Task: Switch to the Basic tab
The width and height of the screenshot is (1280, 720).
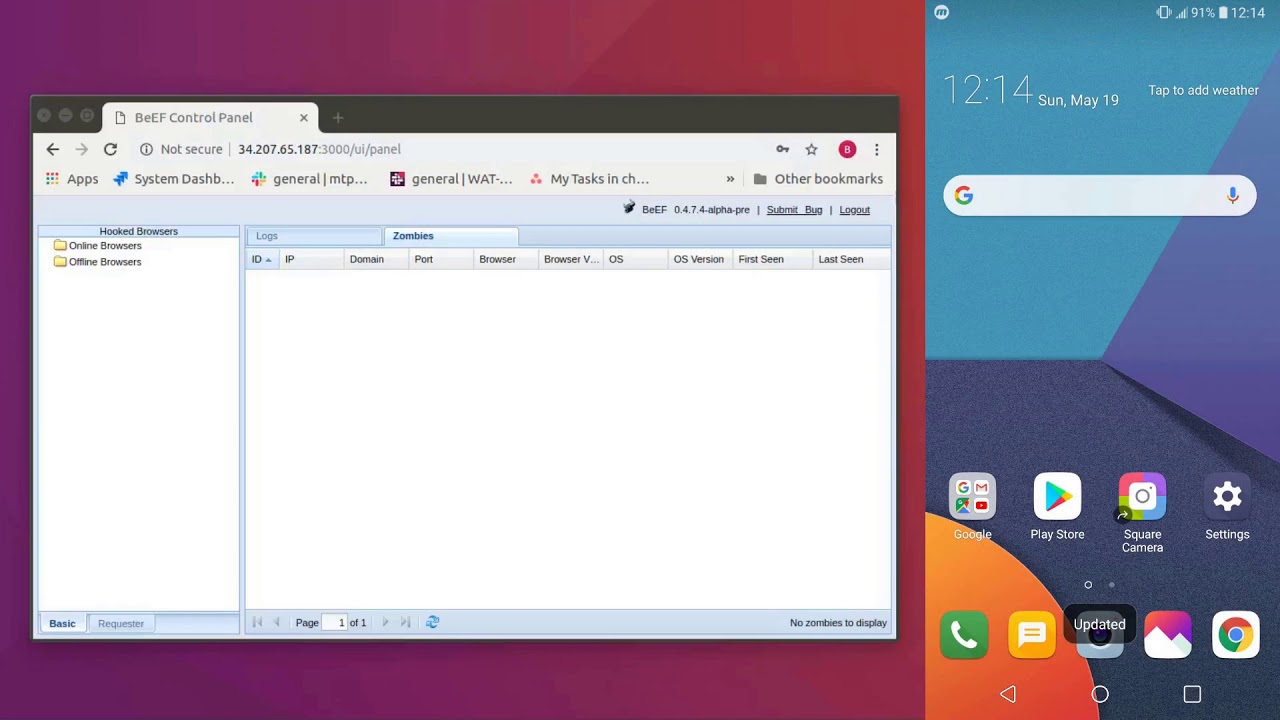Action: point(62,624)
